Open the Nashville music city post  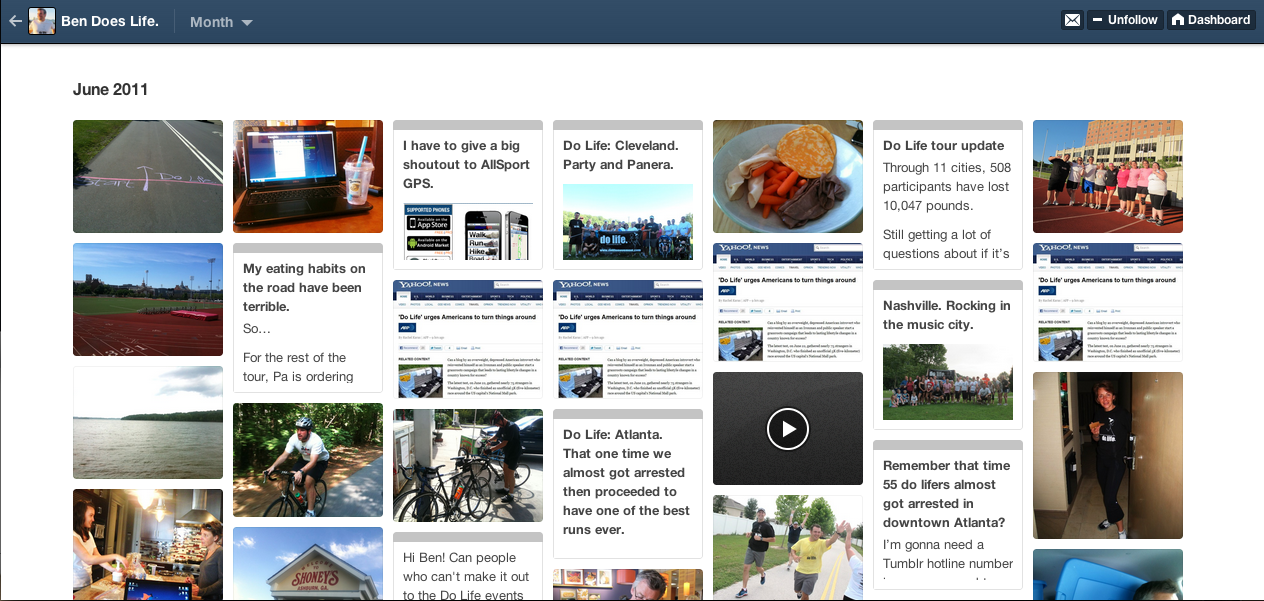[948, 355]
